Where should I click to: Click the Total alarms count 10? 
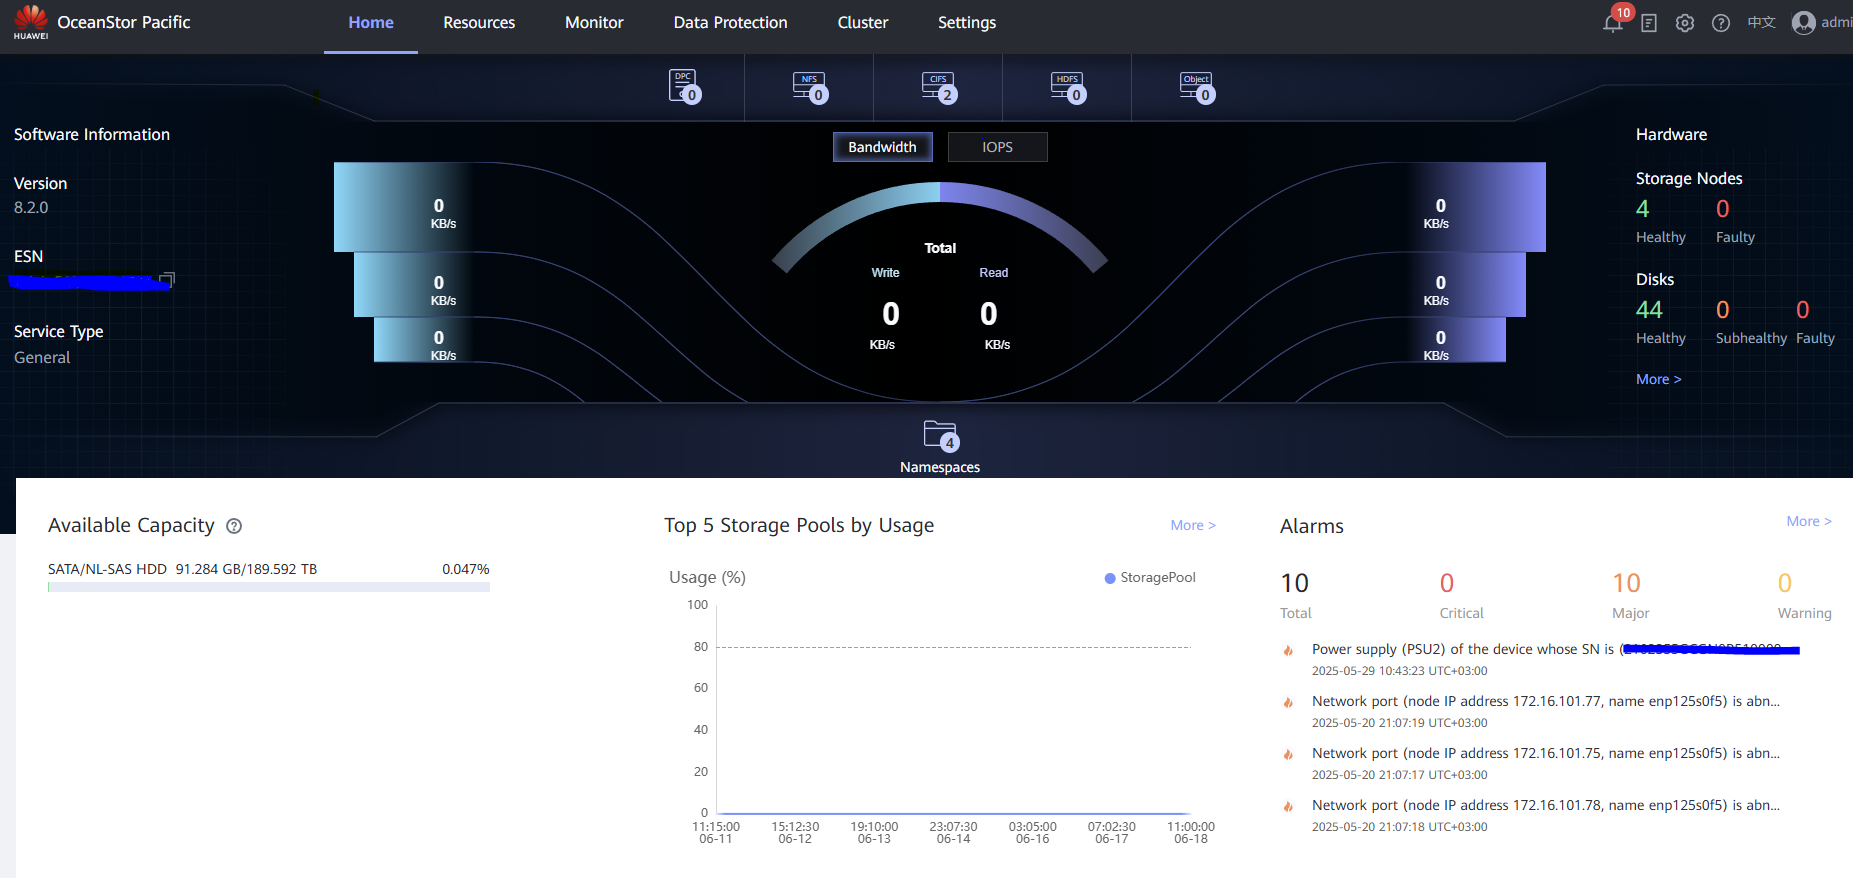click(x=1295, y=583)
